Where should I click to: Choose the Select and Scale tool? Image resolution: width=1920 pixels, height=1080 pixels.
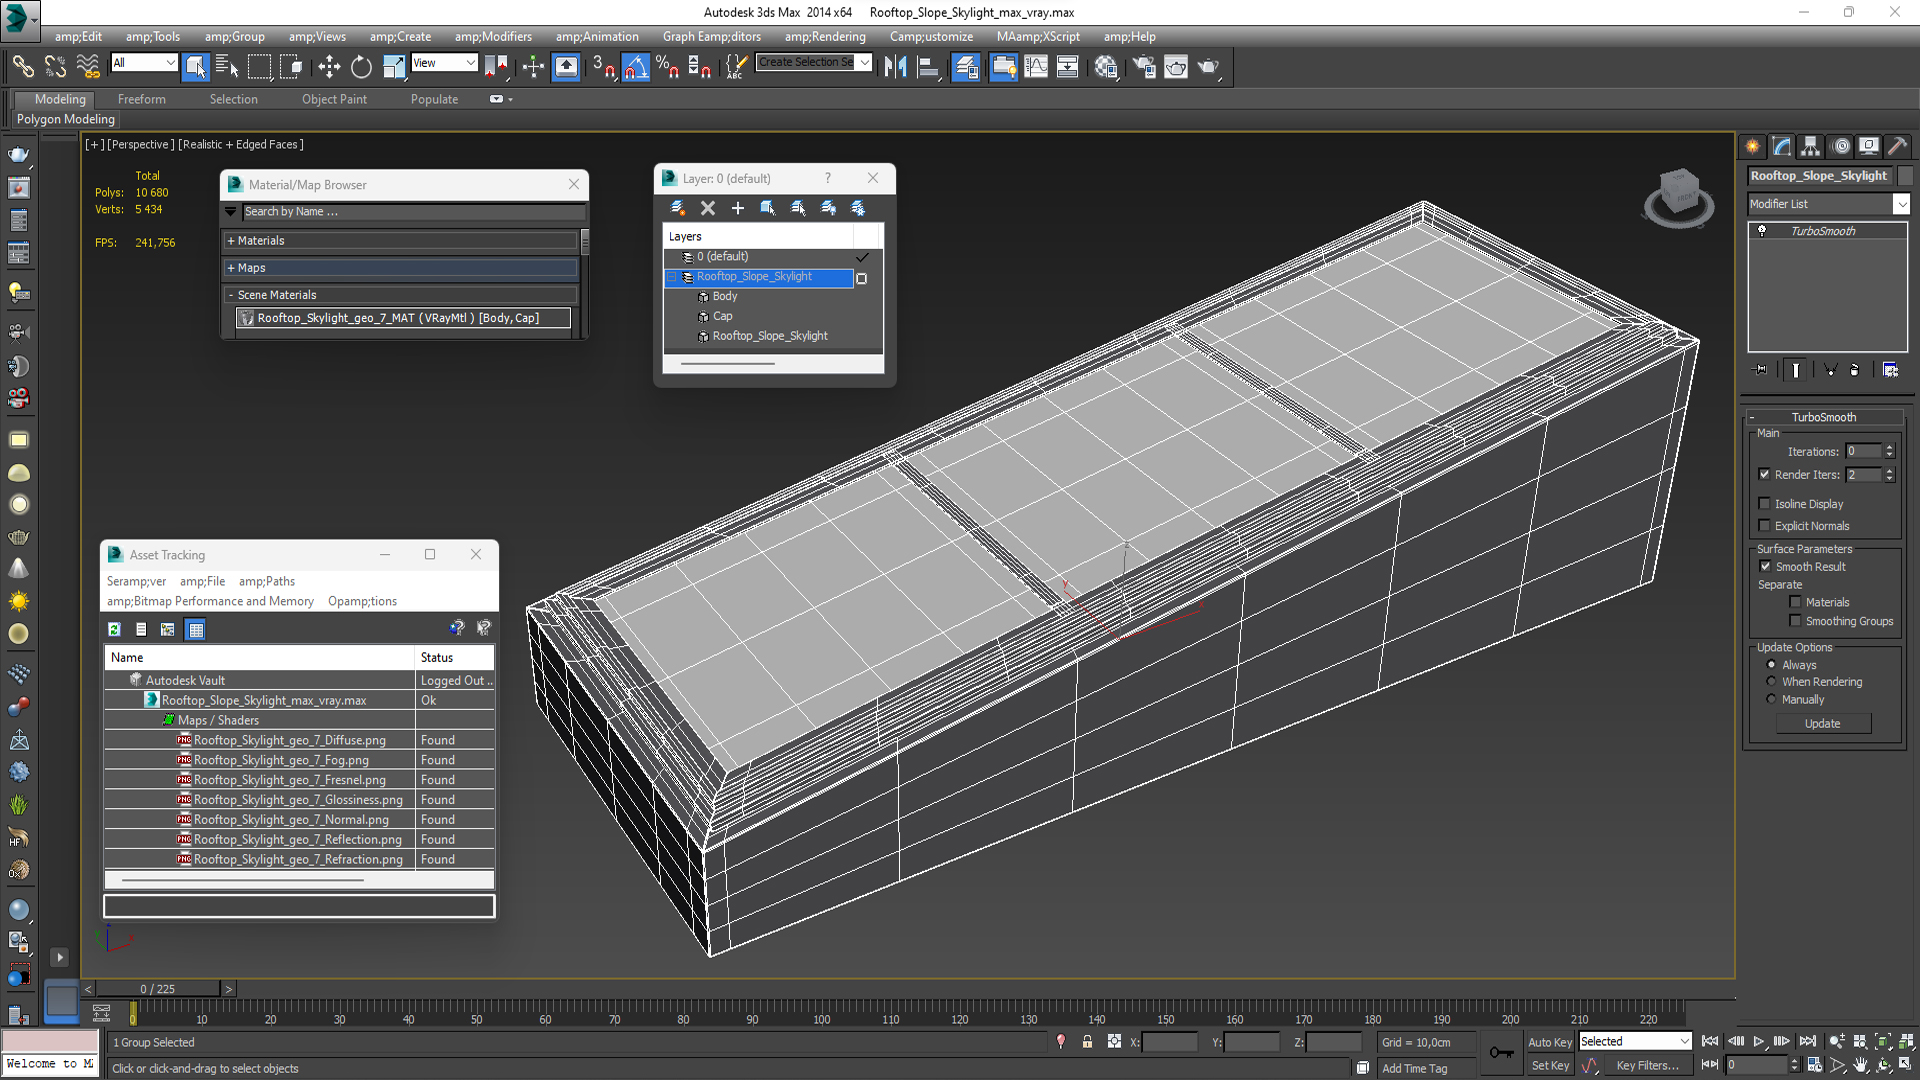point(394,67)
